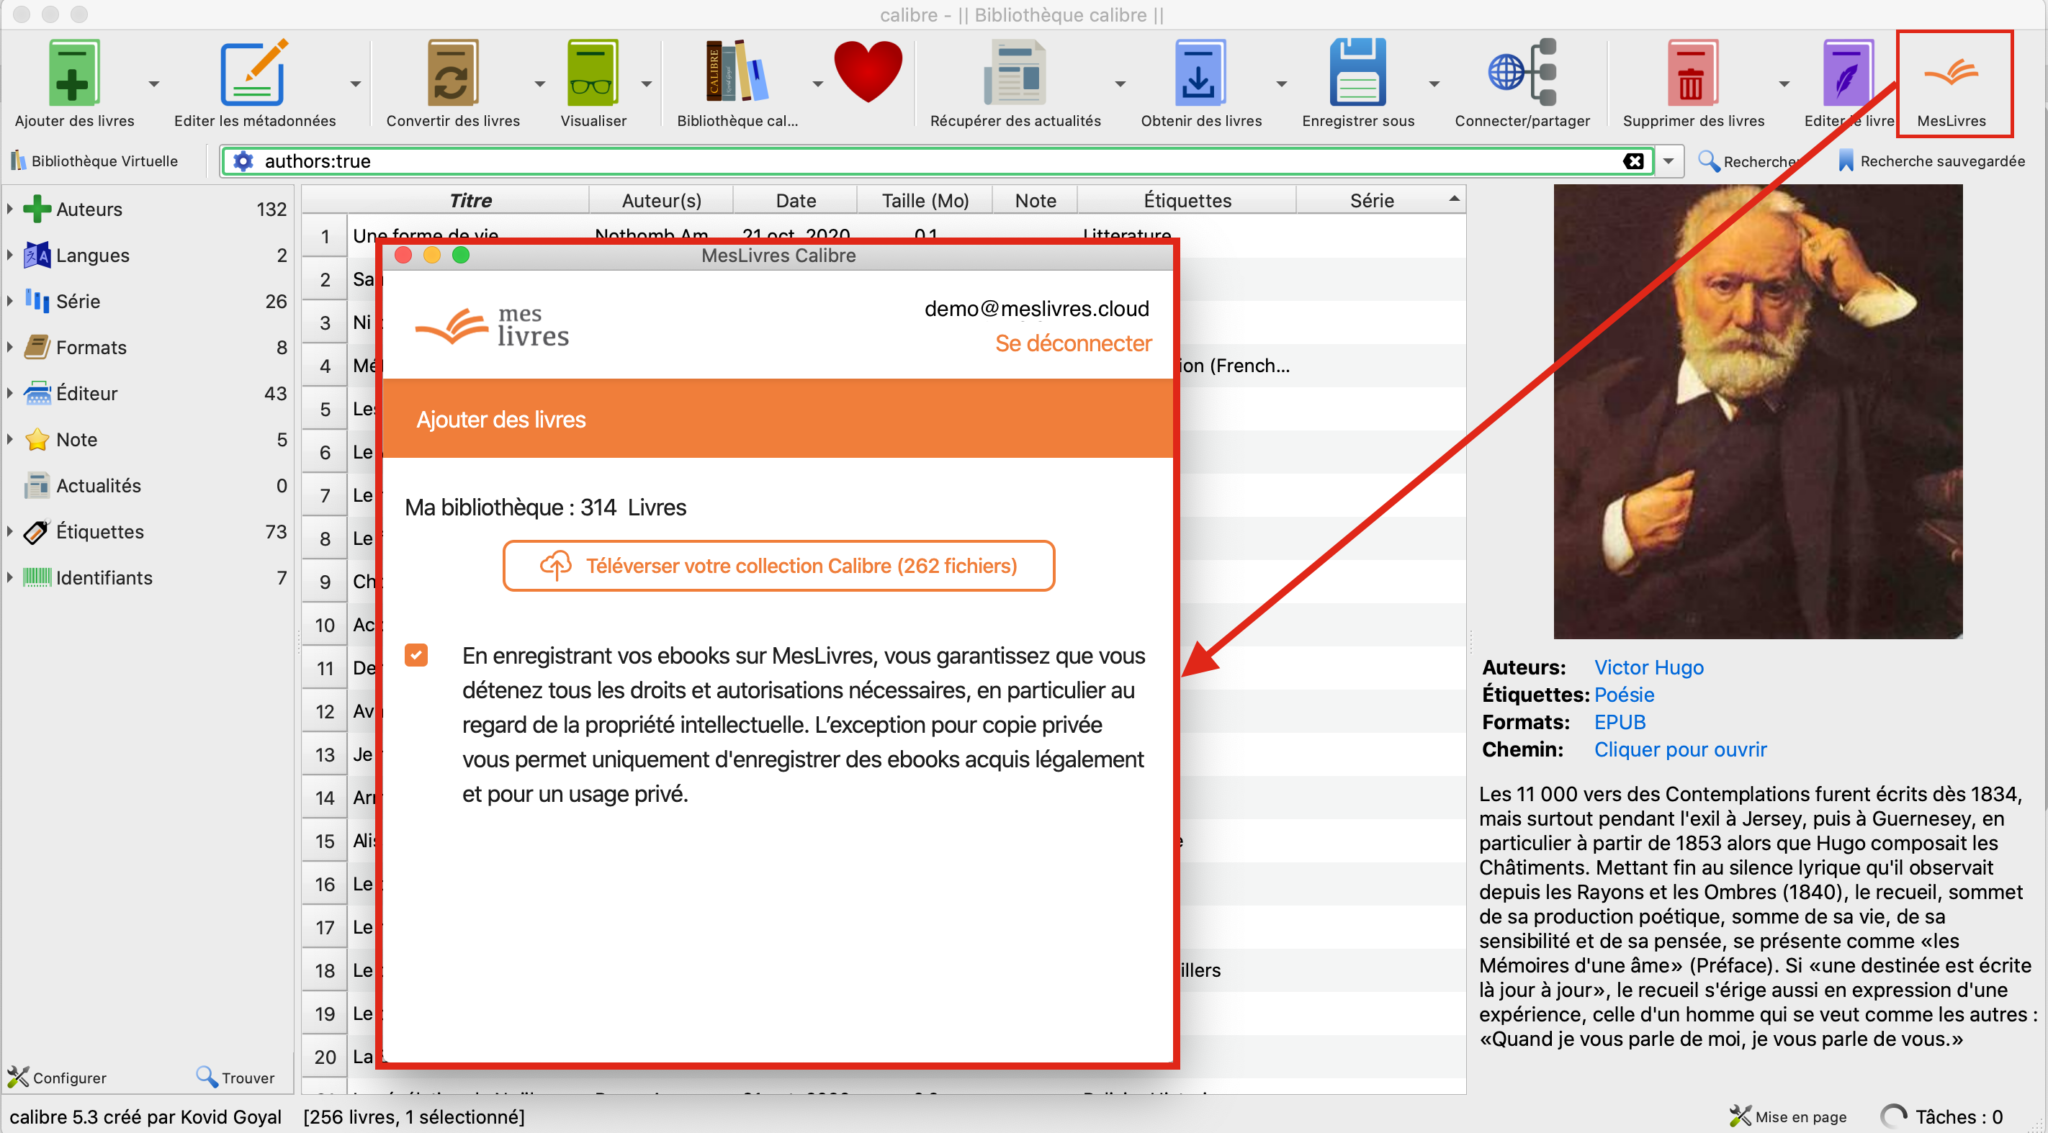This screenshot has height=1133, width=2048.
Task: Launch the MesLivres plugin icon
Action: tap(1951, 72)
